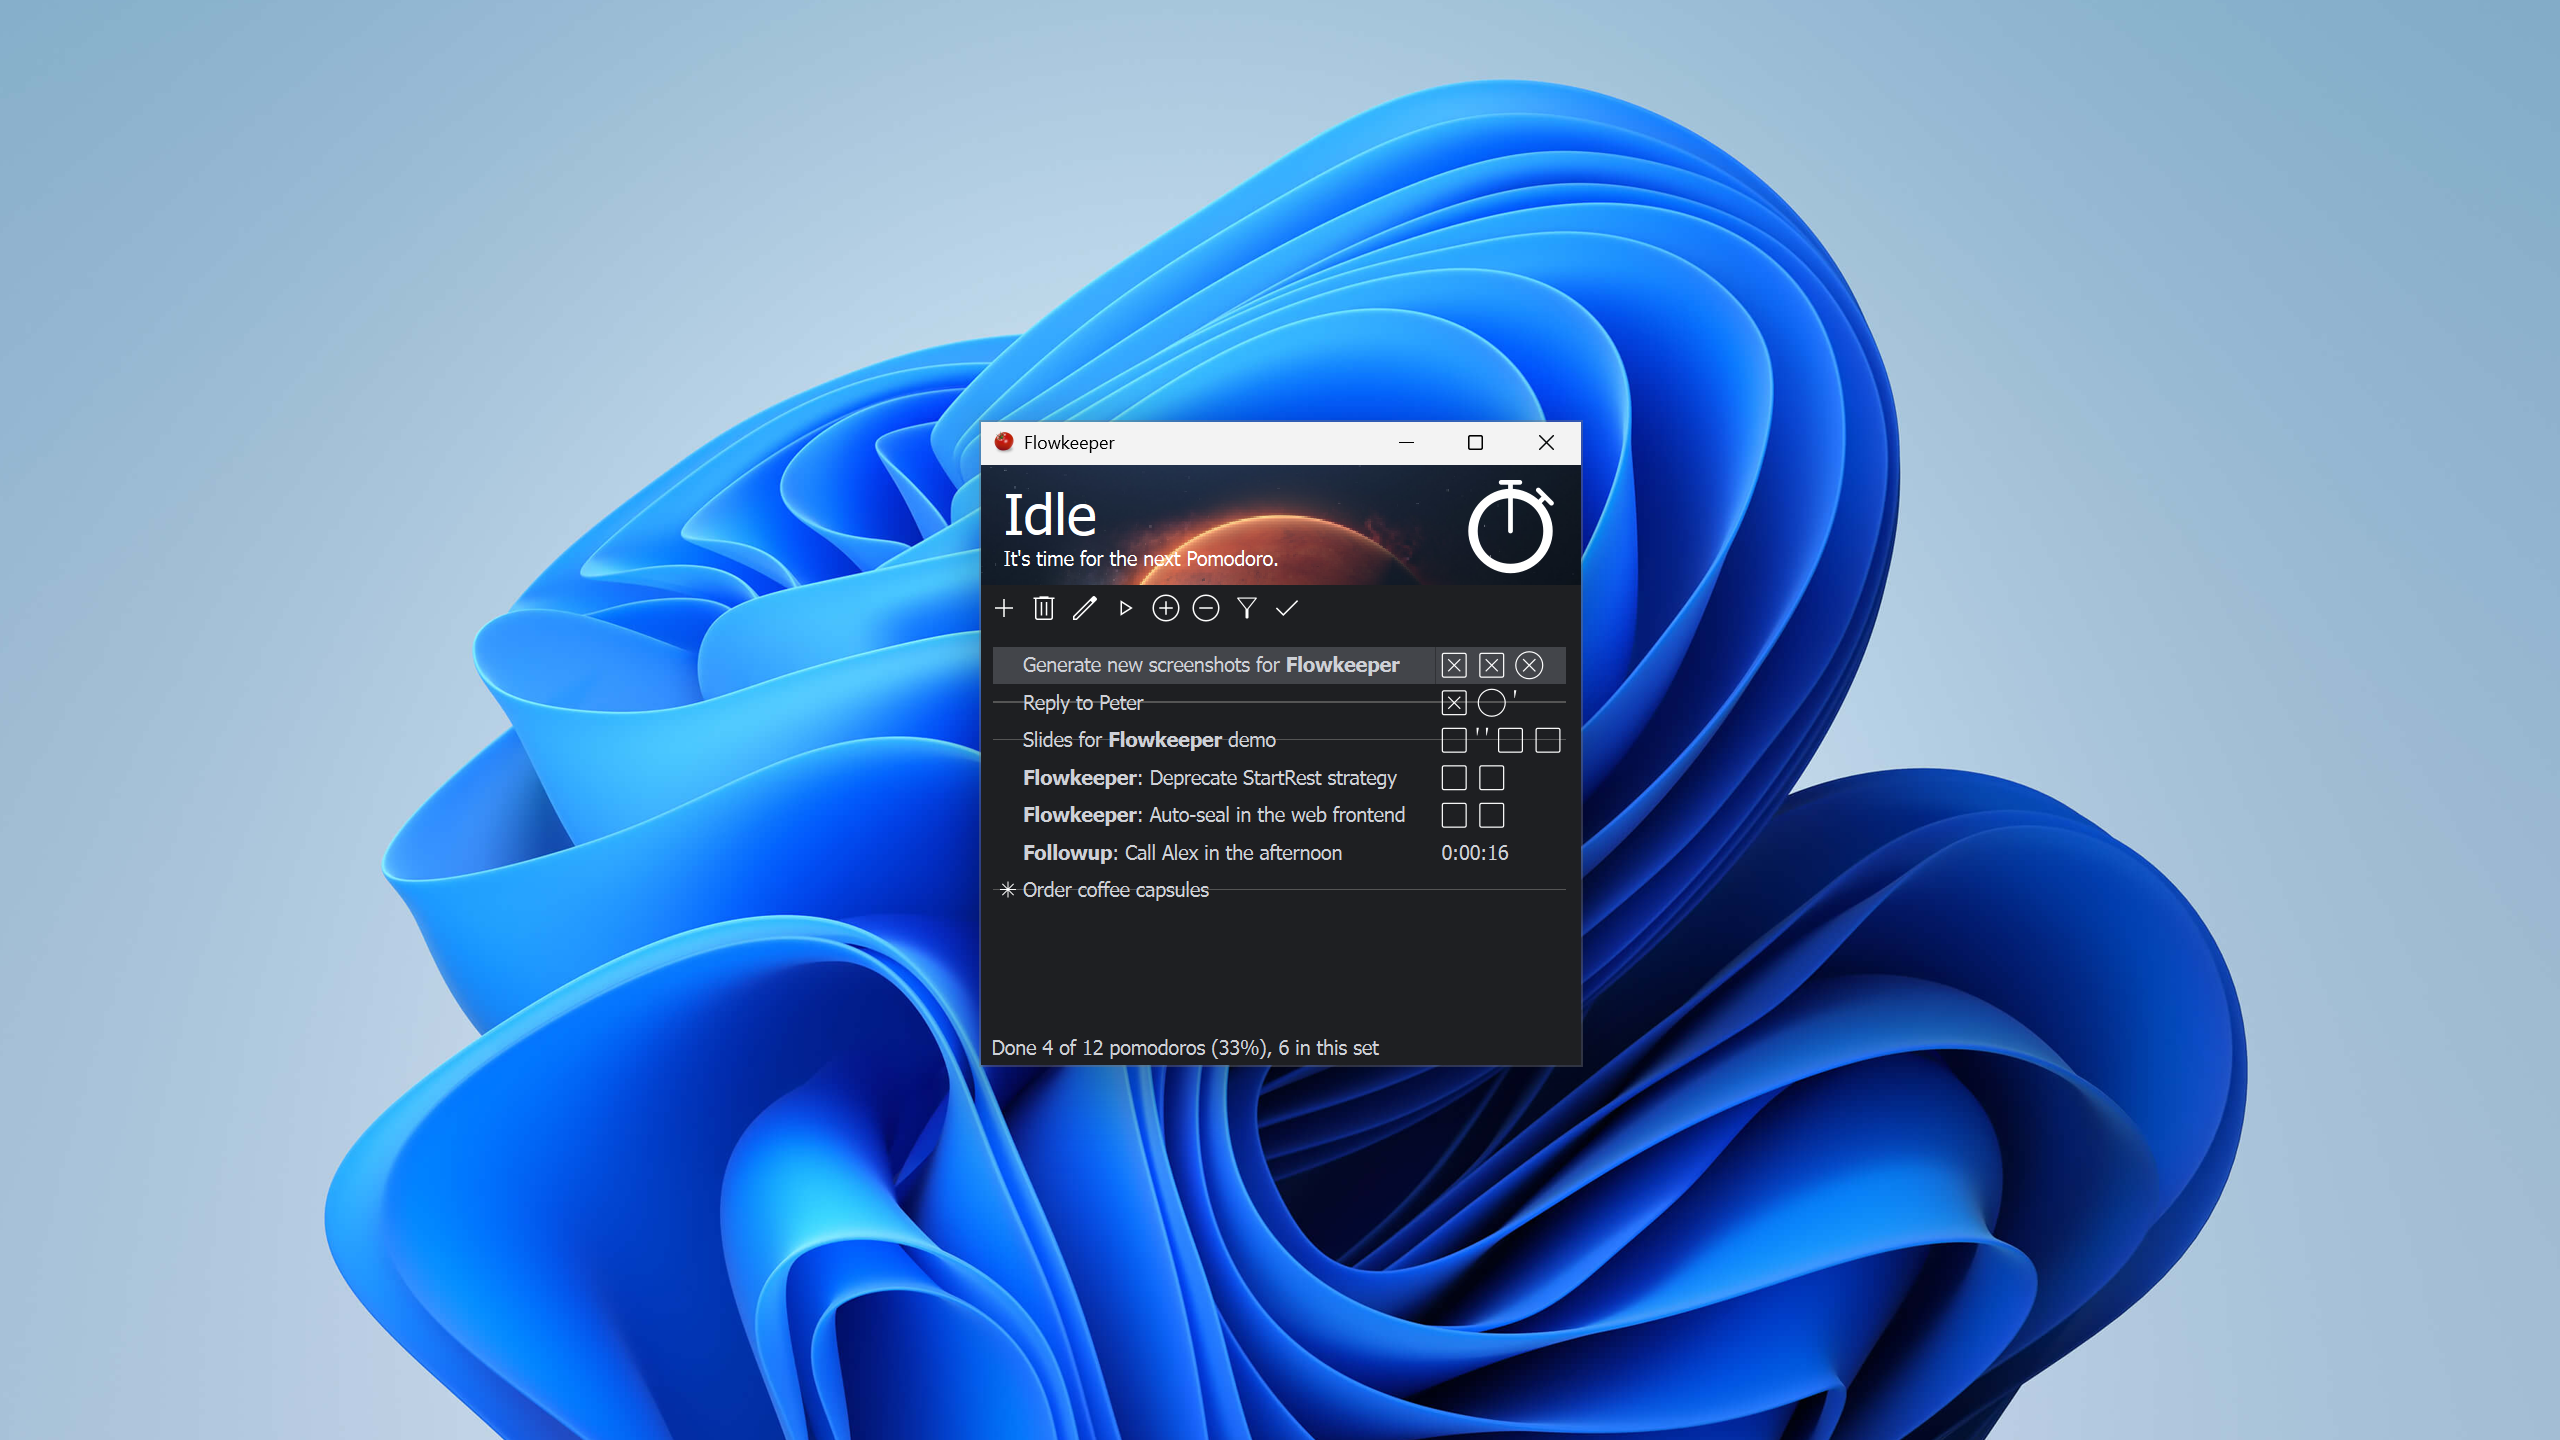Image resolution: width=2560 pixels, height=1440 pixels.
Task: Toggle the filter funnel icon
Action: 1247,608
